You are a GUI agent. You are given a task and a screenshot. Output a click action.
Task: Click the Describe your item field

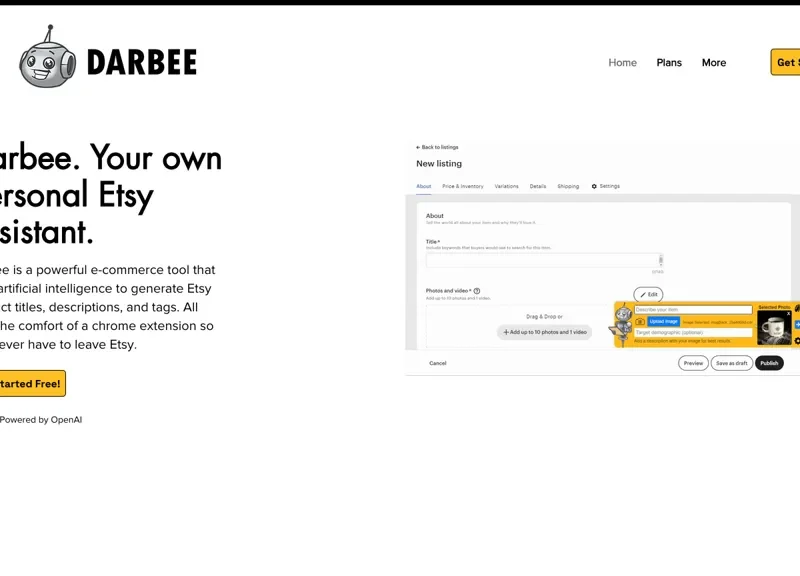pos(692,308)
